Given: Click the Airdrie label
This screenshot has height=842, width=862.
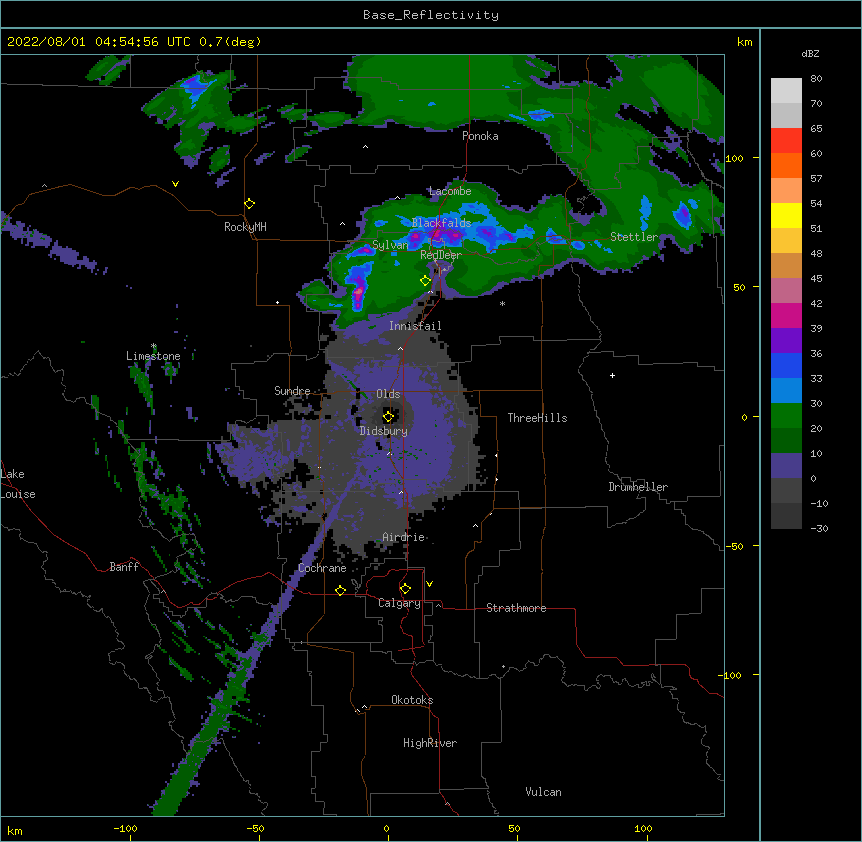Looking at the screenshot, I should [x=404, y=537].
